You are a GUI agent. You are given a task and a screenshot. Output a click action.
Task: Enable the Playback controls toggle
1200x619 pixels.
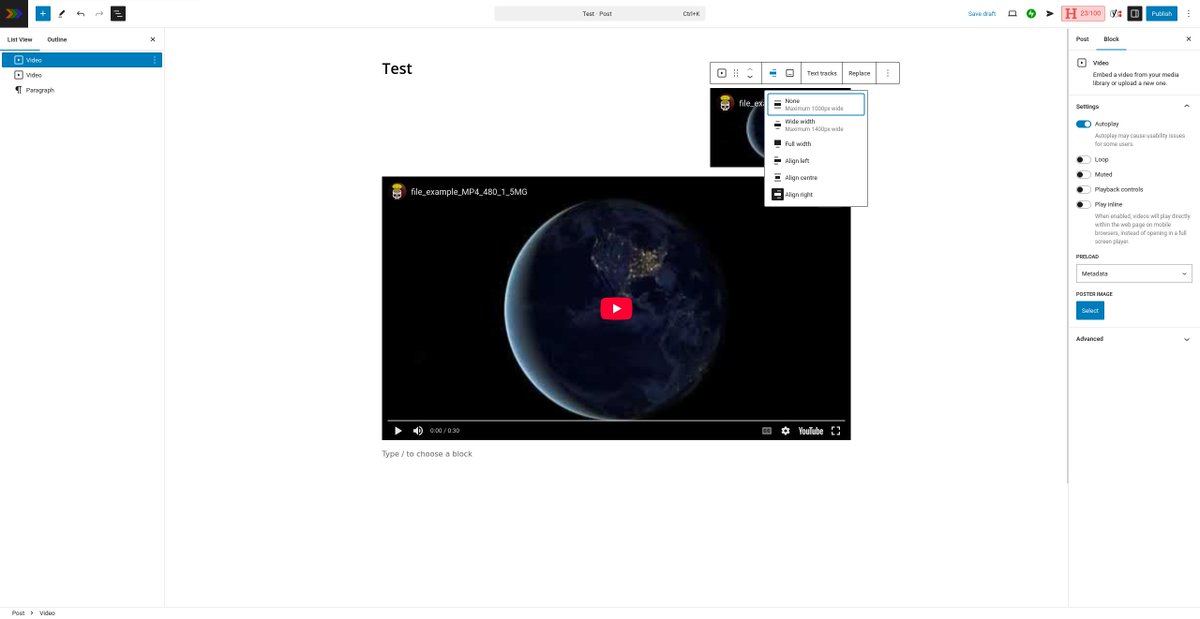point(1083,190)
